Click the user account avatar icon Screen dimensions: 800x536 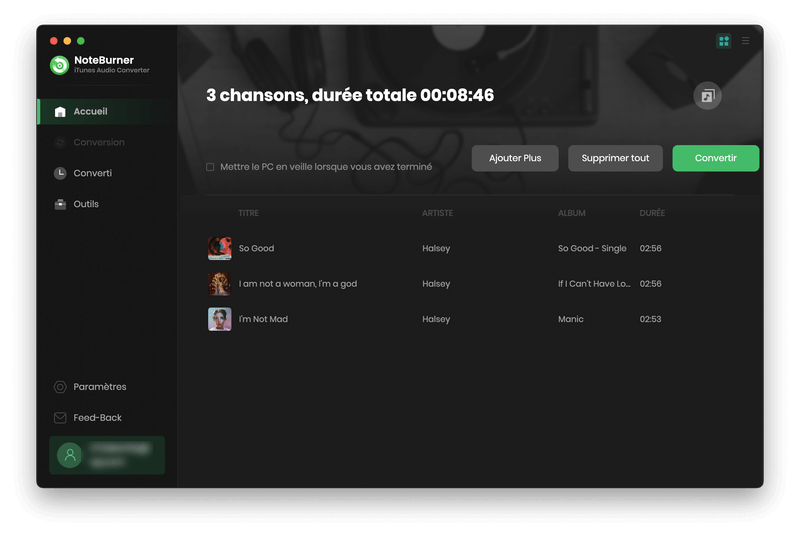coord(69,455)
